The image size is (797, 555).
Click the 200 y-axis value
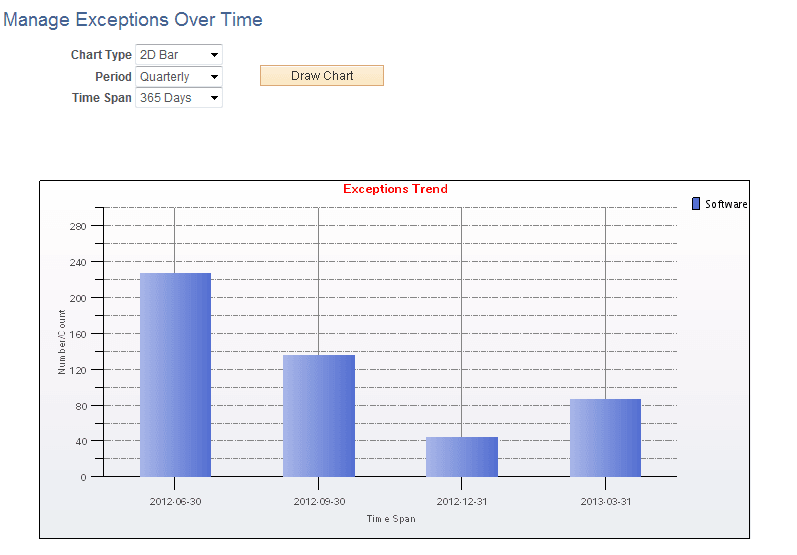point(78,298)
